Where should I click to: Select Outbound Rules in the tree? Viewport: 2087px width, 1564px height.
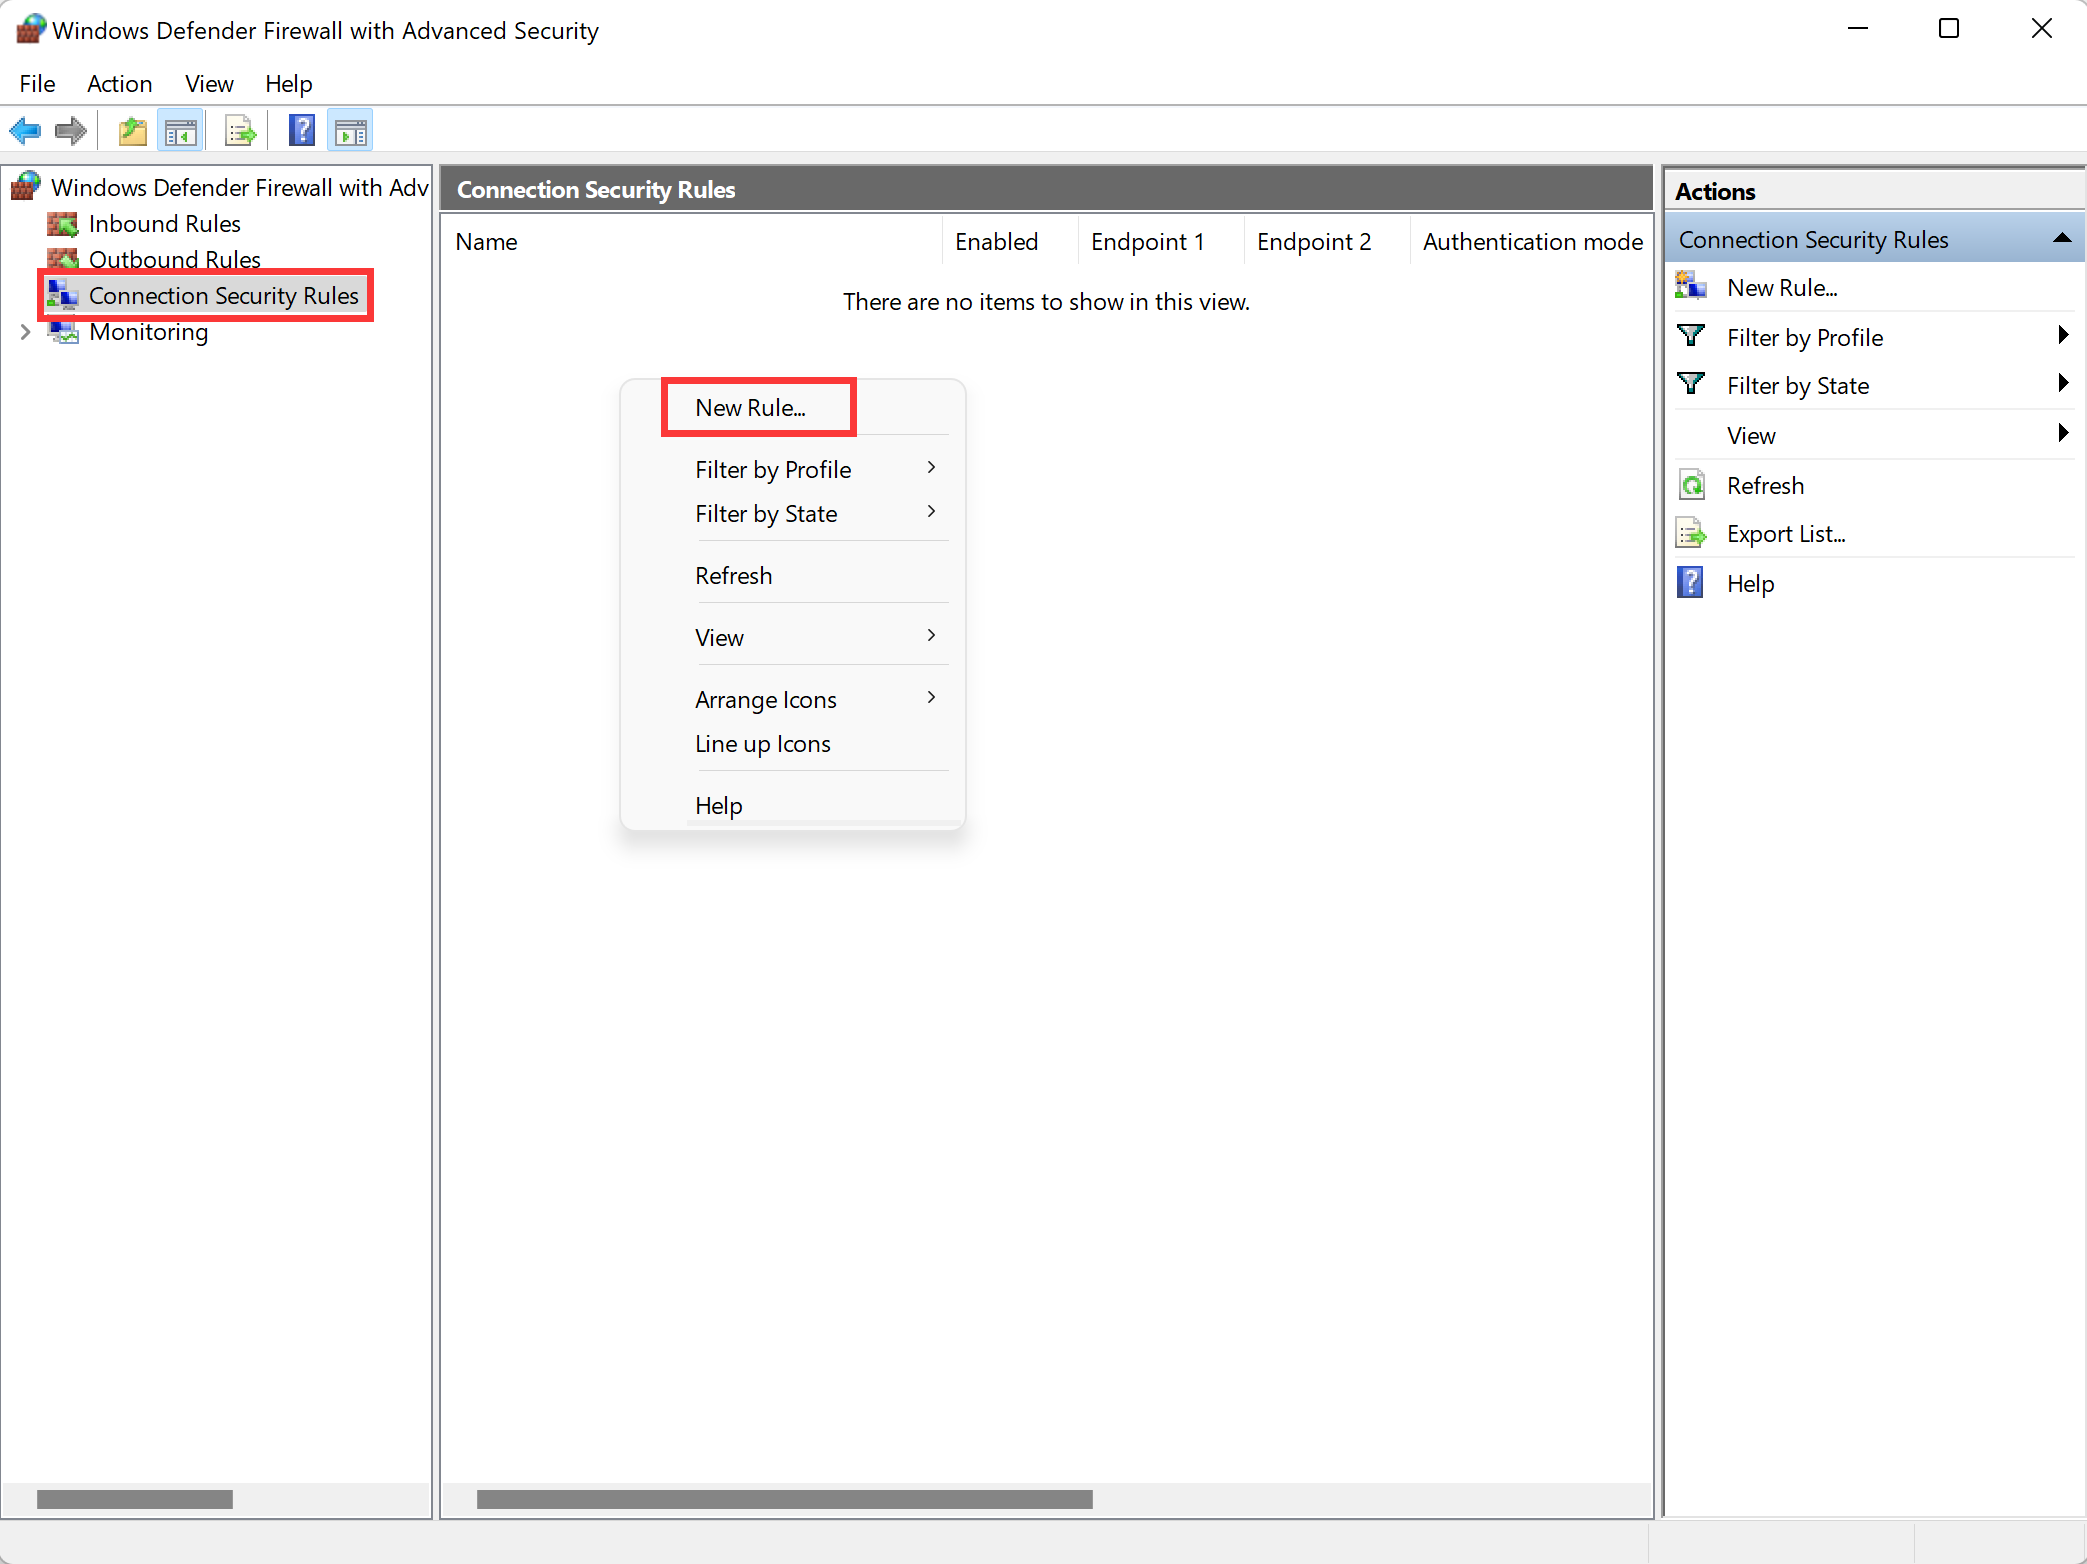(x=174, y=259)
